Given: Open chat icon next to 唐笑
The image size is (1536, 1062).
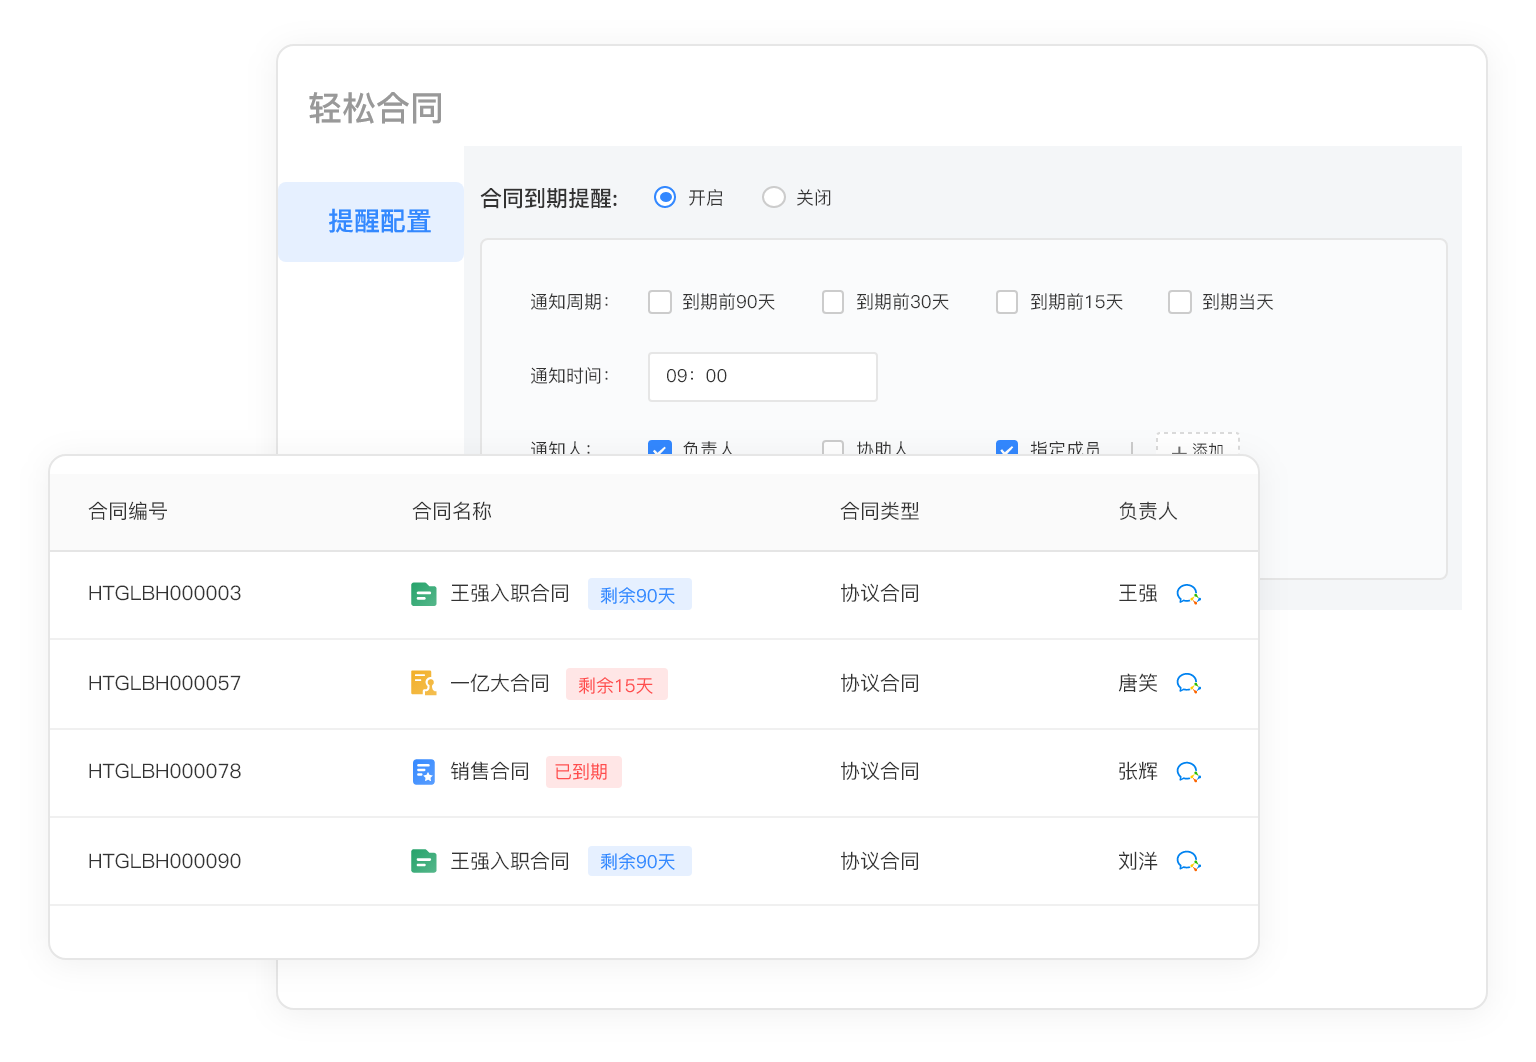Looking at the screenshot, I should click(x=1188, y=684).
